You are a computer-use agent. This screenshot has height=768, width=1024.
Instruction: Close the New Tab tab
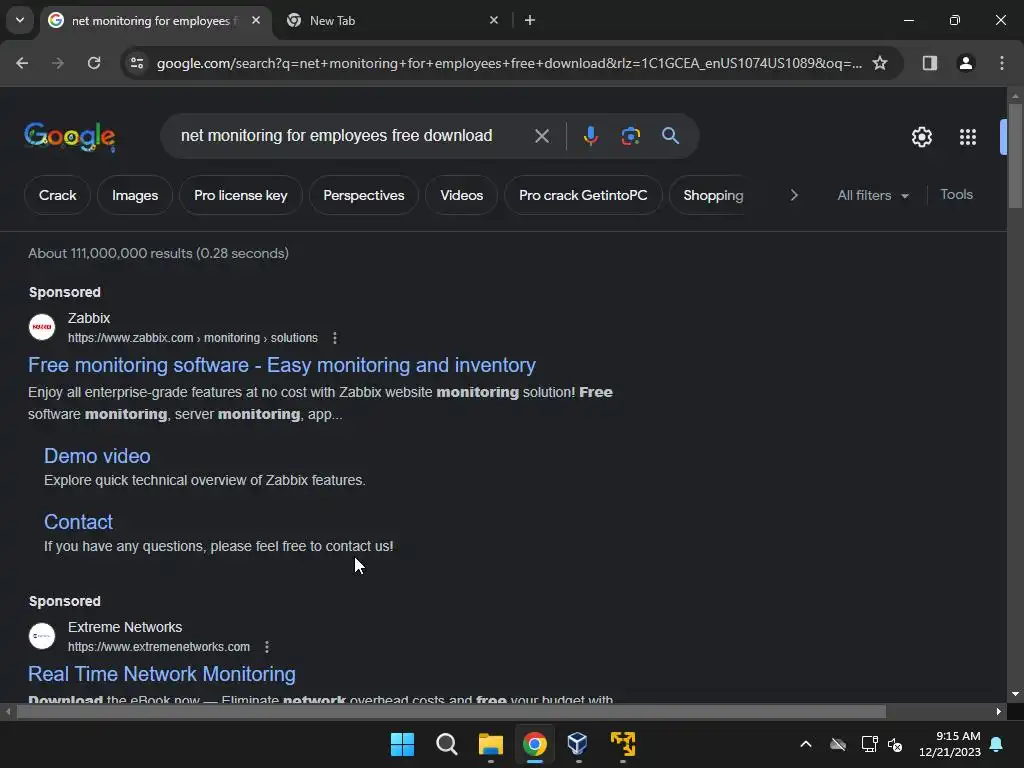coord(494,20)
